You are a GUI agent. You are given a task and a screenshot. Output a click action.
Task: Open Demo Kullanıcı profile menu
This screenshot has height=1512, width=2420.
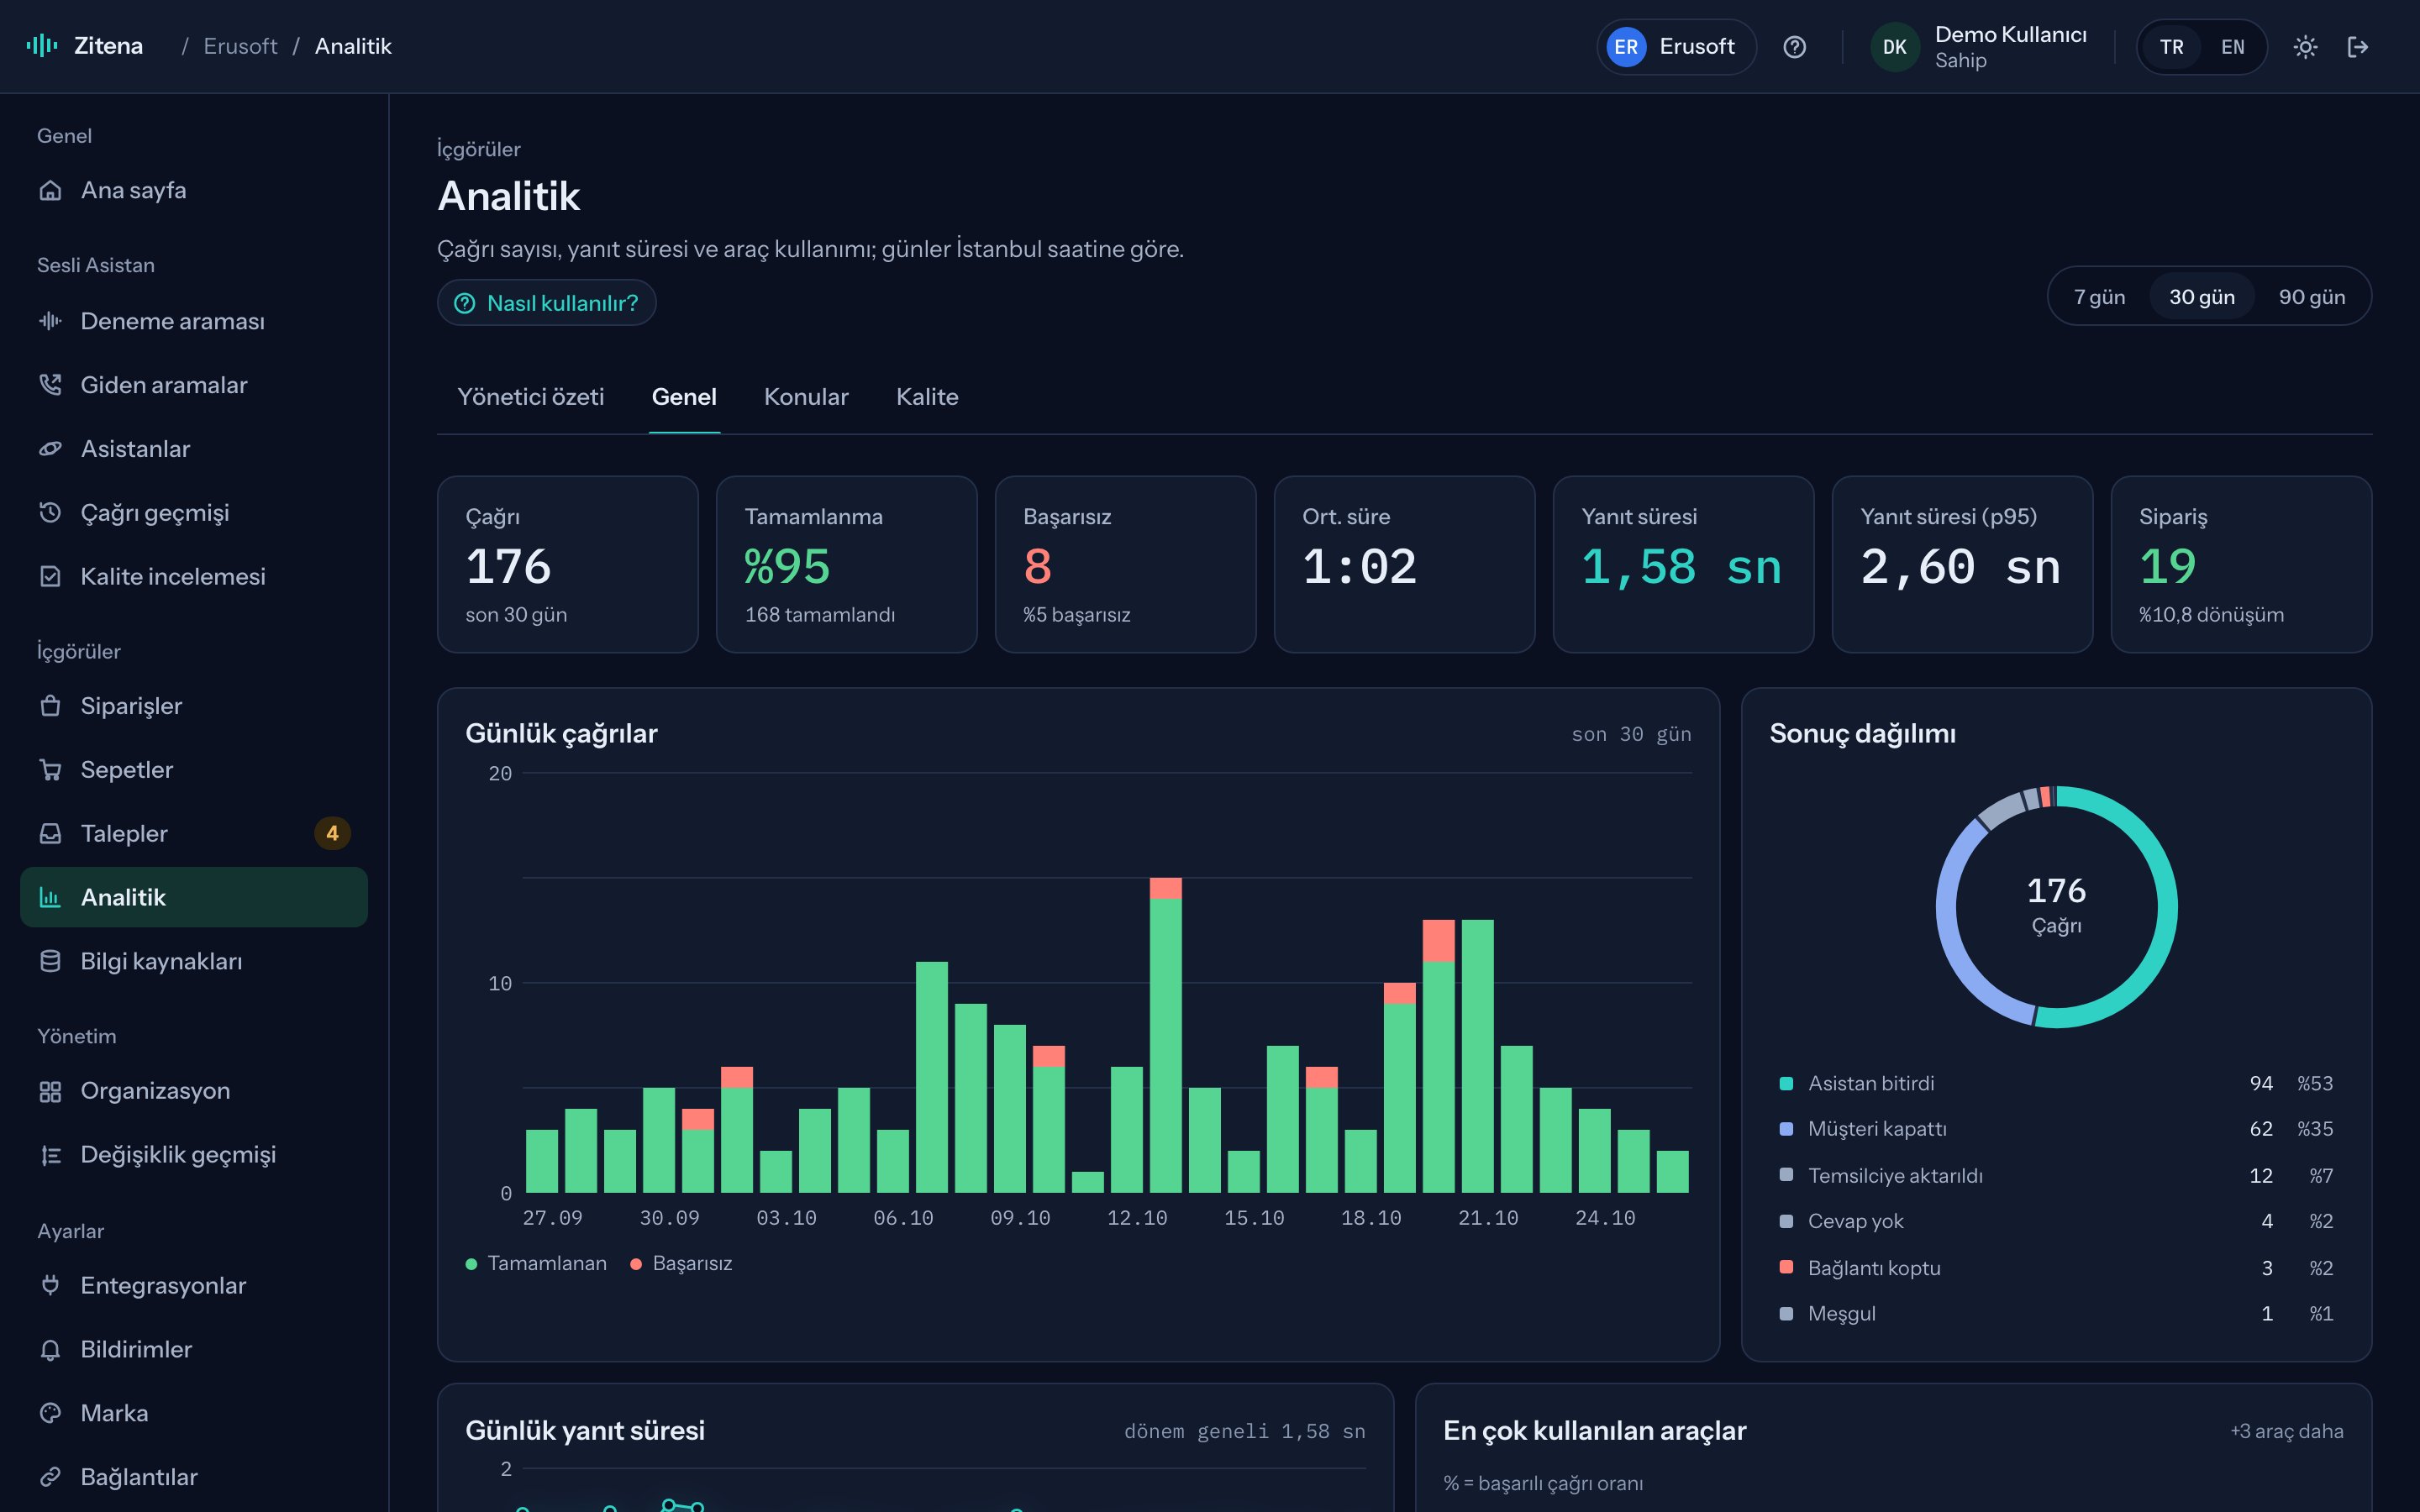coord(1980,47)
